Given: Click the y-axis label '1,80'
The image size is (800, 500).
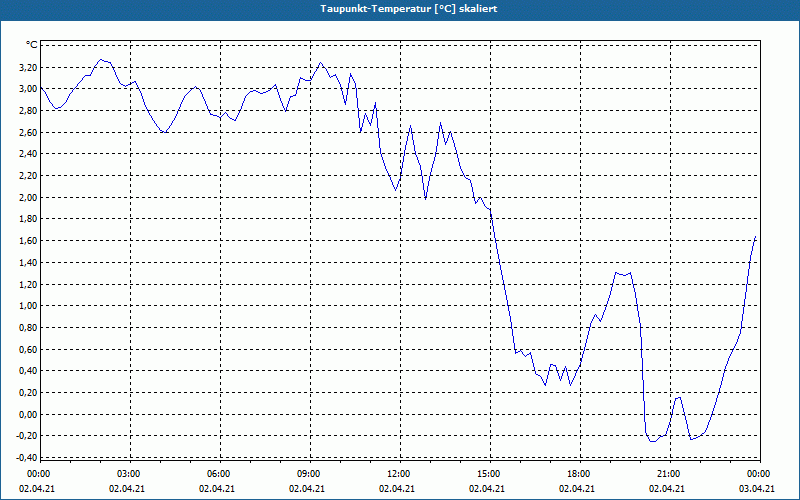Looking at the screenshot, I should (x=29, y=219).
